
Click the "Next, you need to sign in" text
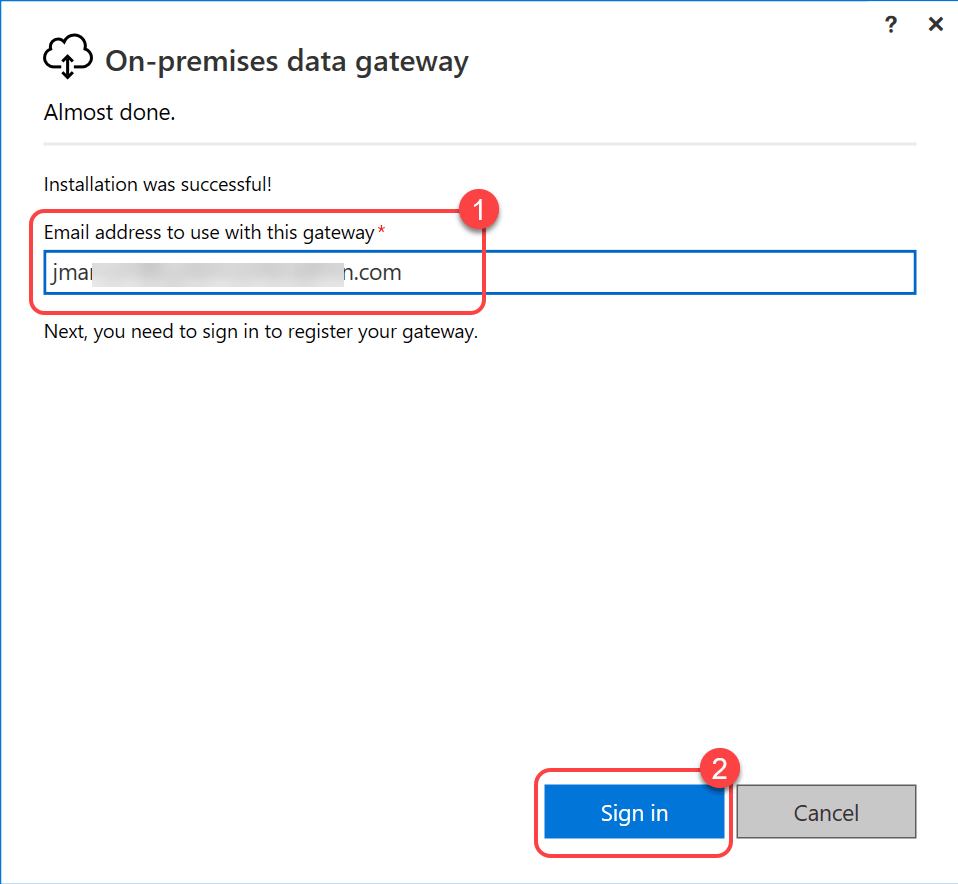261,331
